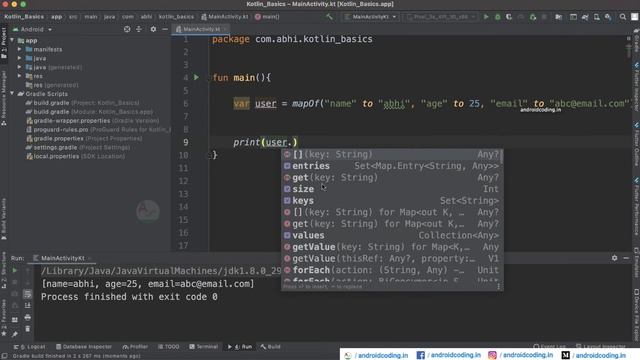
Task: Toggle the Project tool window strip button
Action: click(x=4, y=43)
